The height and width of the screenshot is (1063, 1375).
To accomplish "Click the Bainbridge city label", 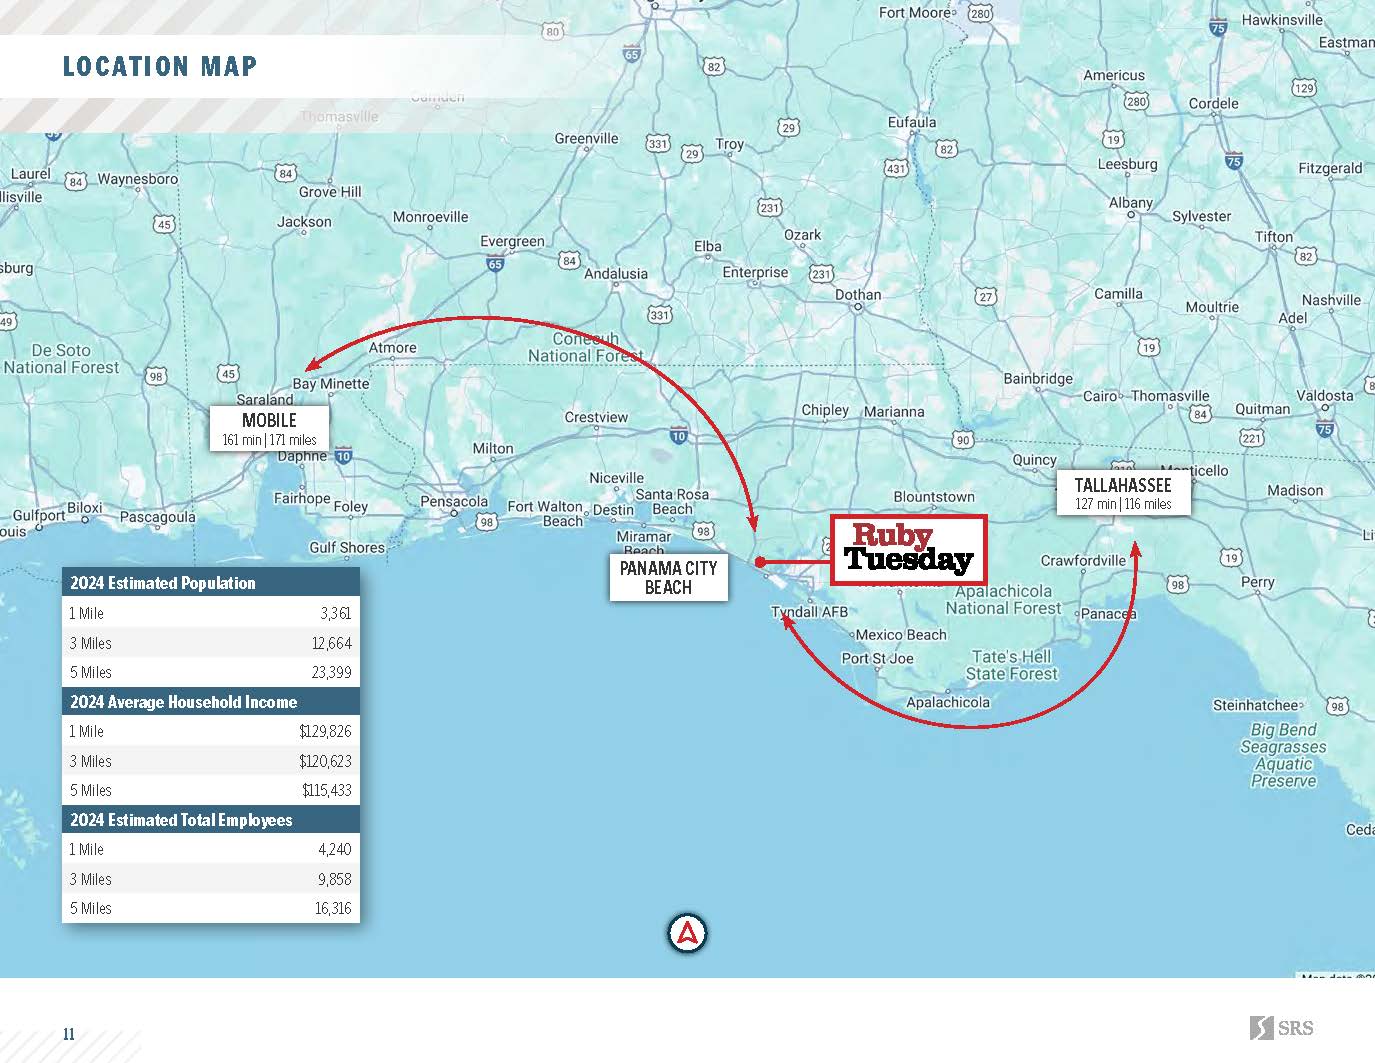I will pyautogui.click(x=1038, y=378).
